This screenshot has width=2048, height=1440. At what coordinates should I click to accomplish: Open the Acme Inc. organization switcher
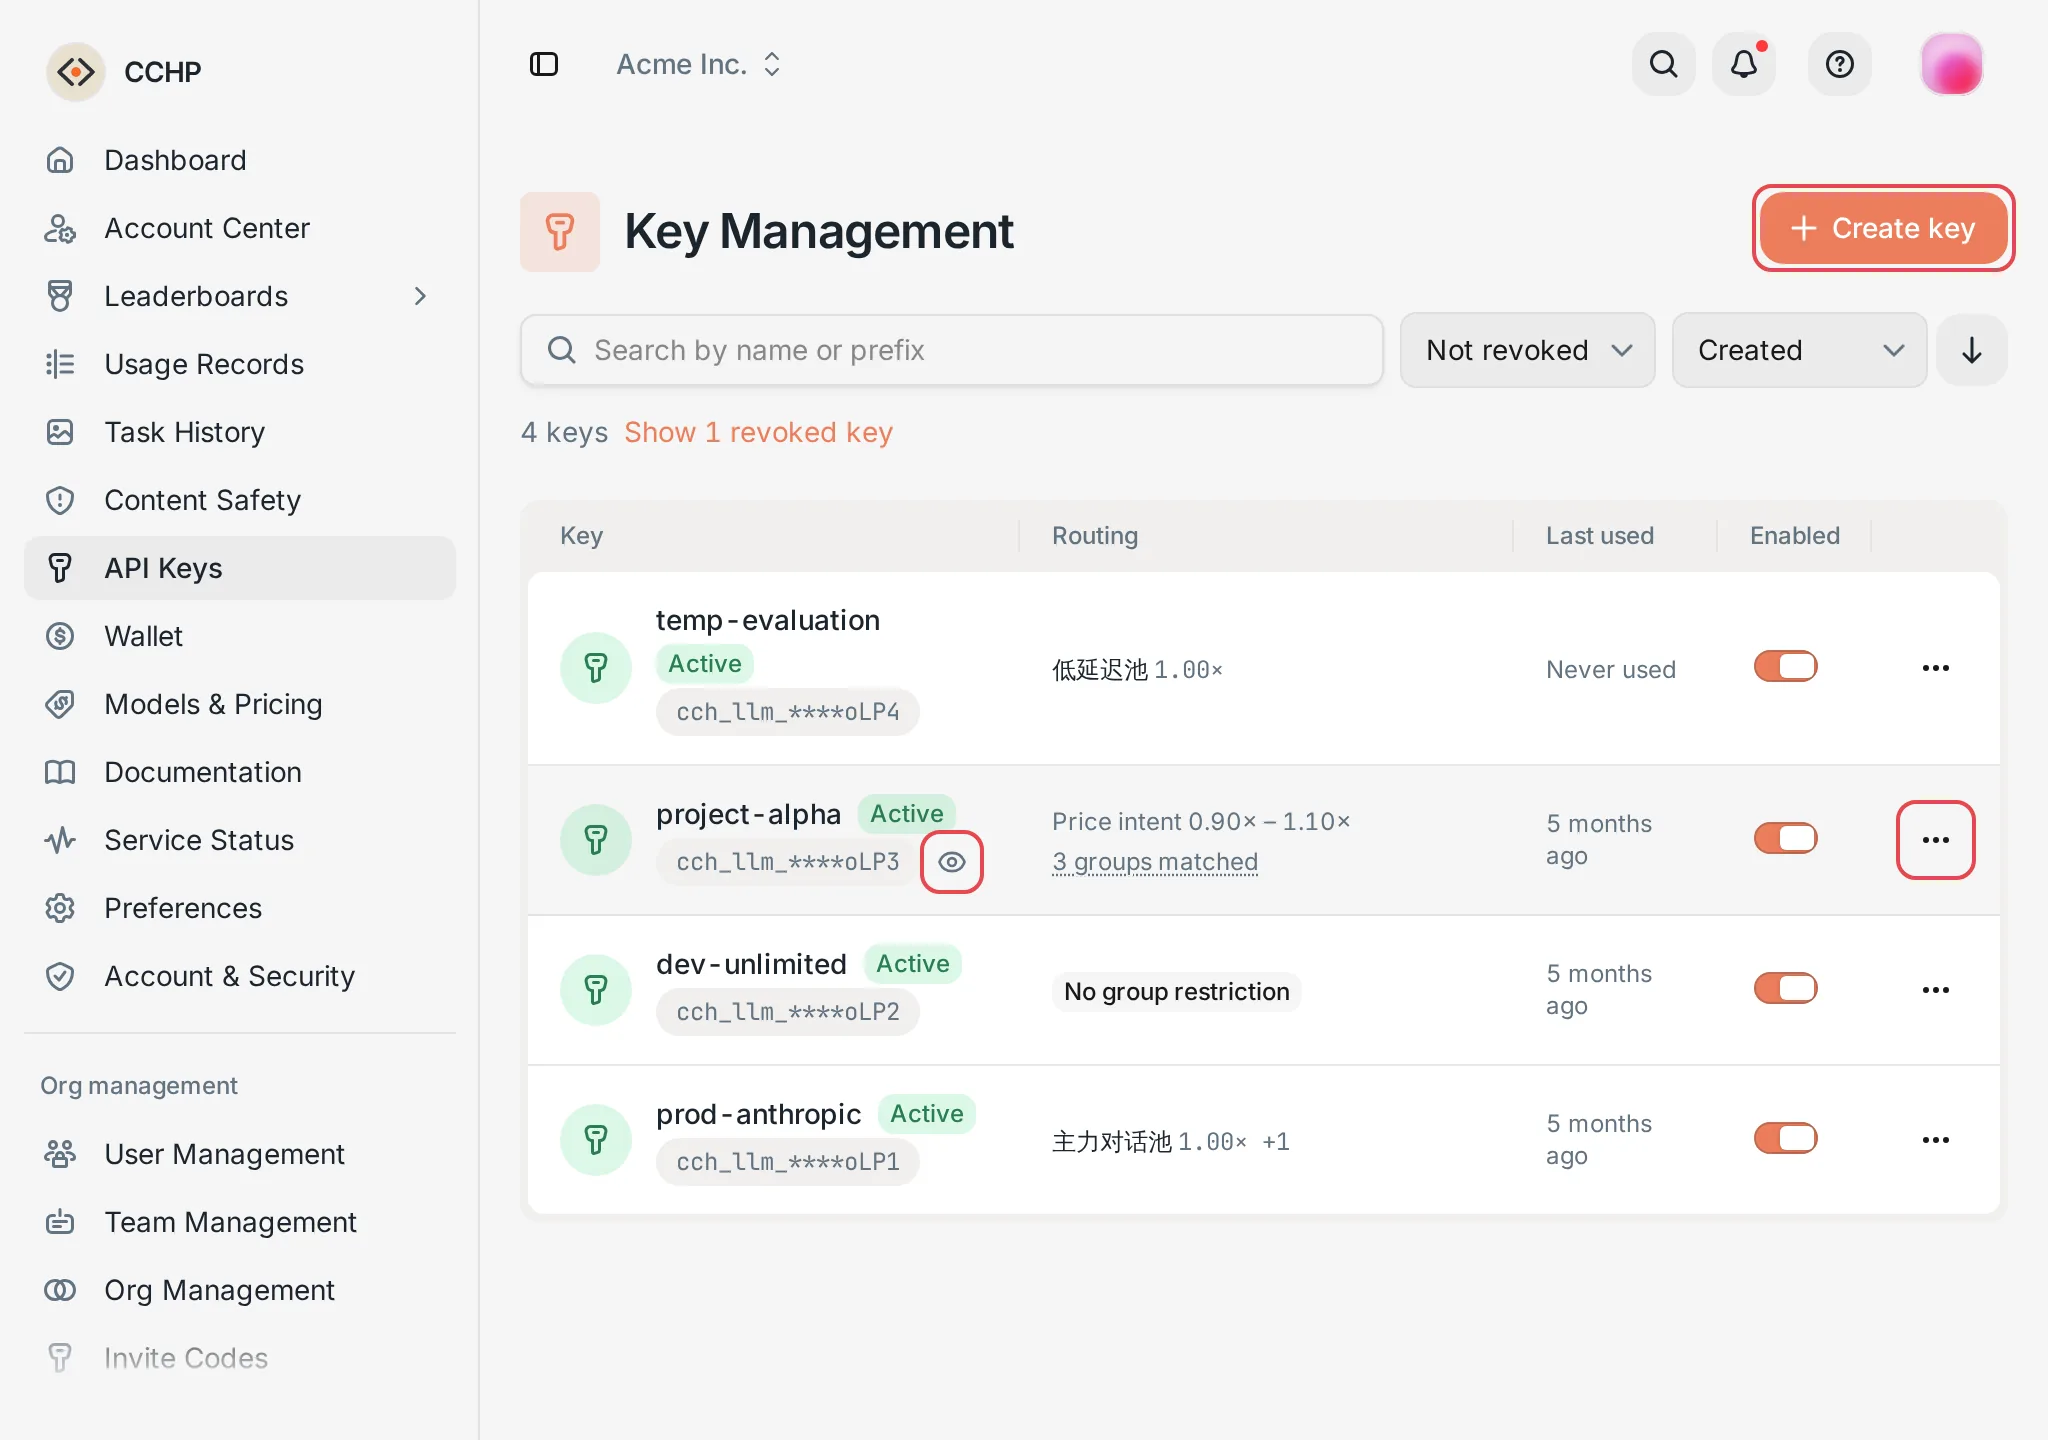point(699,64)
